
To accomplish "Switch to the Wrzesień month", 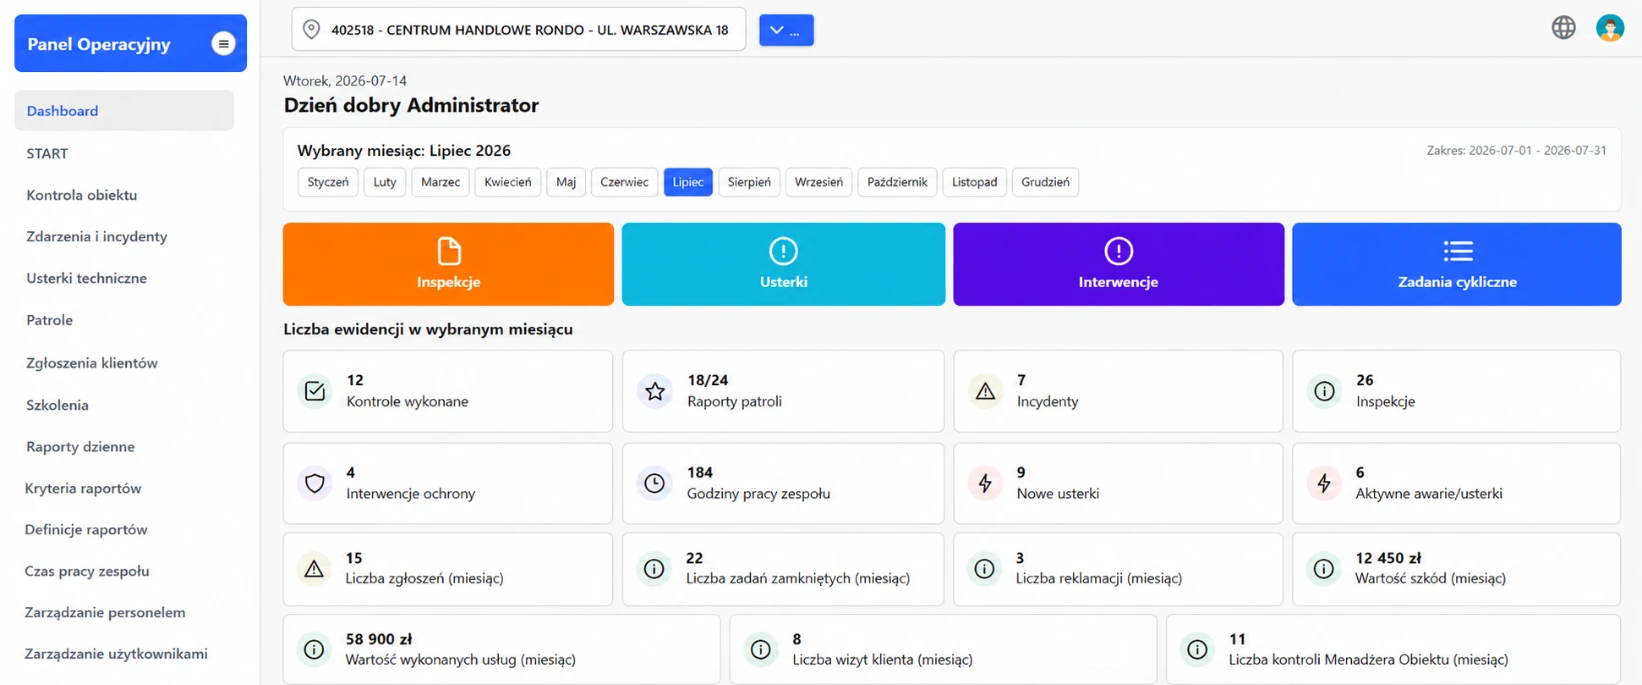I will pos(819,182).
